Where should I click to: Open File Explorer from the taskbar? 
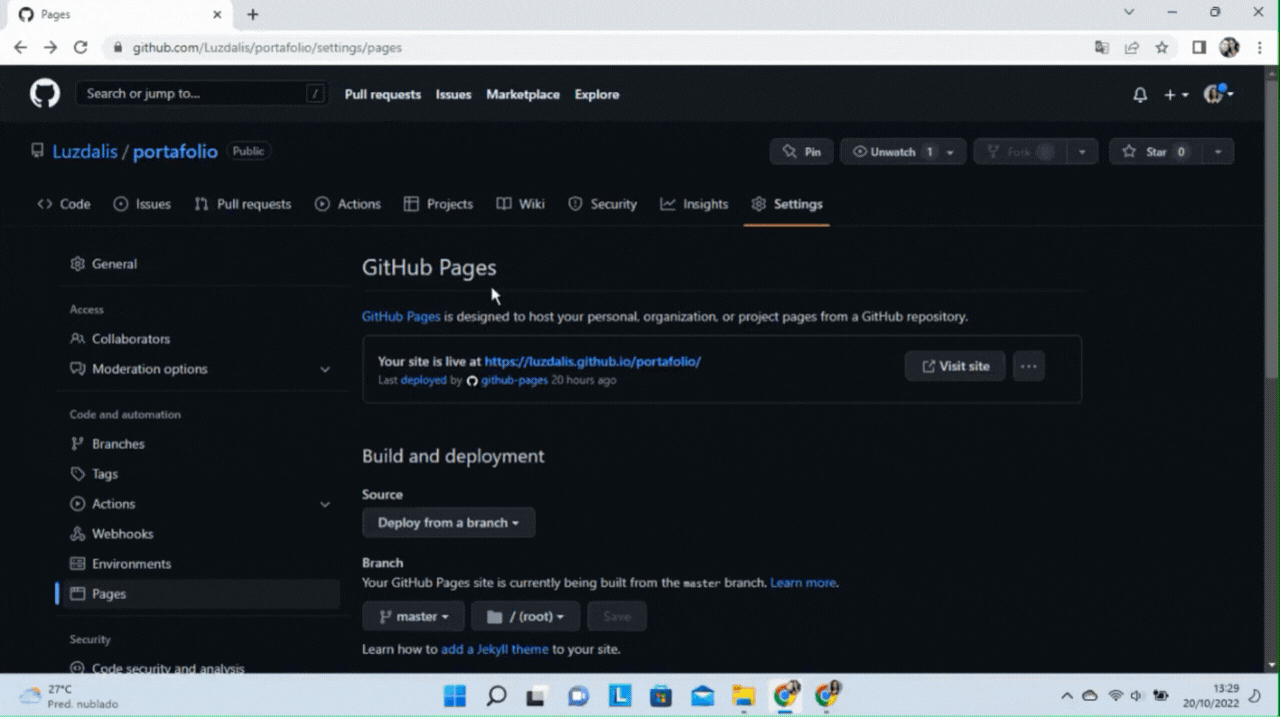tap(743, 696)
